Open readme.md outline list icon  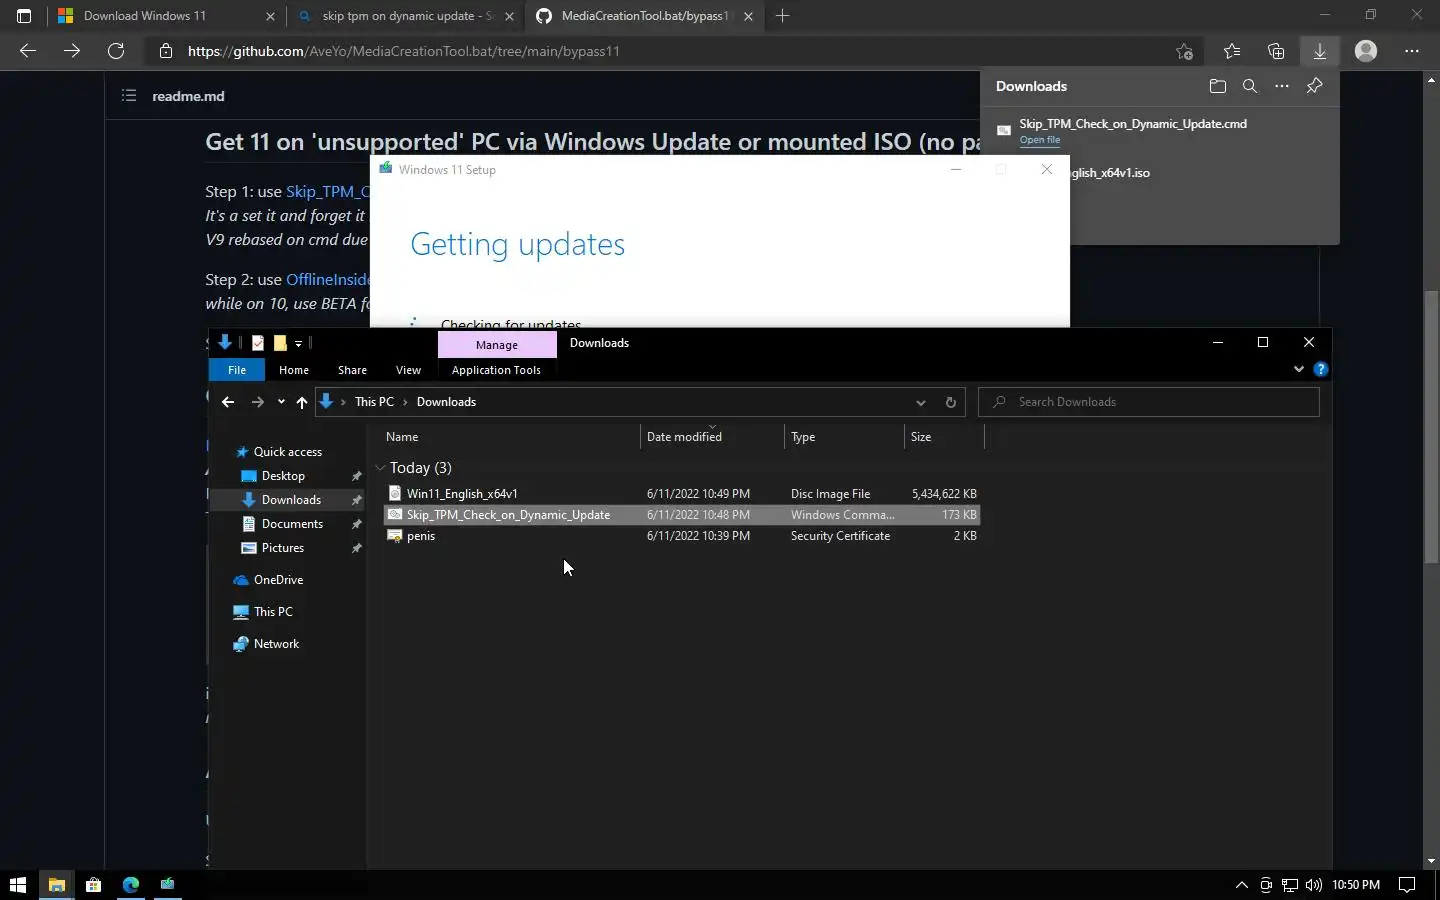pos(129,96)
